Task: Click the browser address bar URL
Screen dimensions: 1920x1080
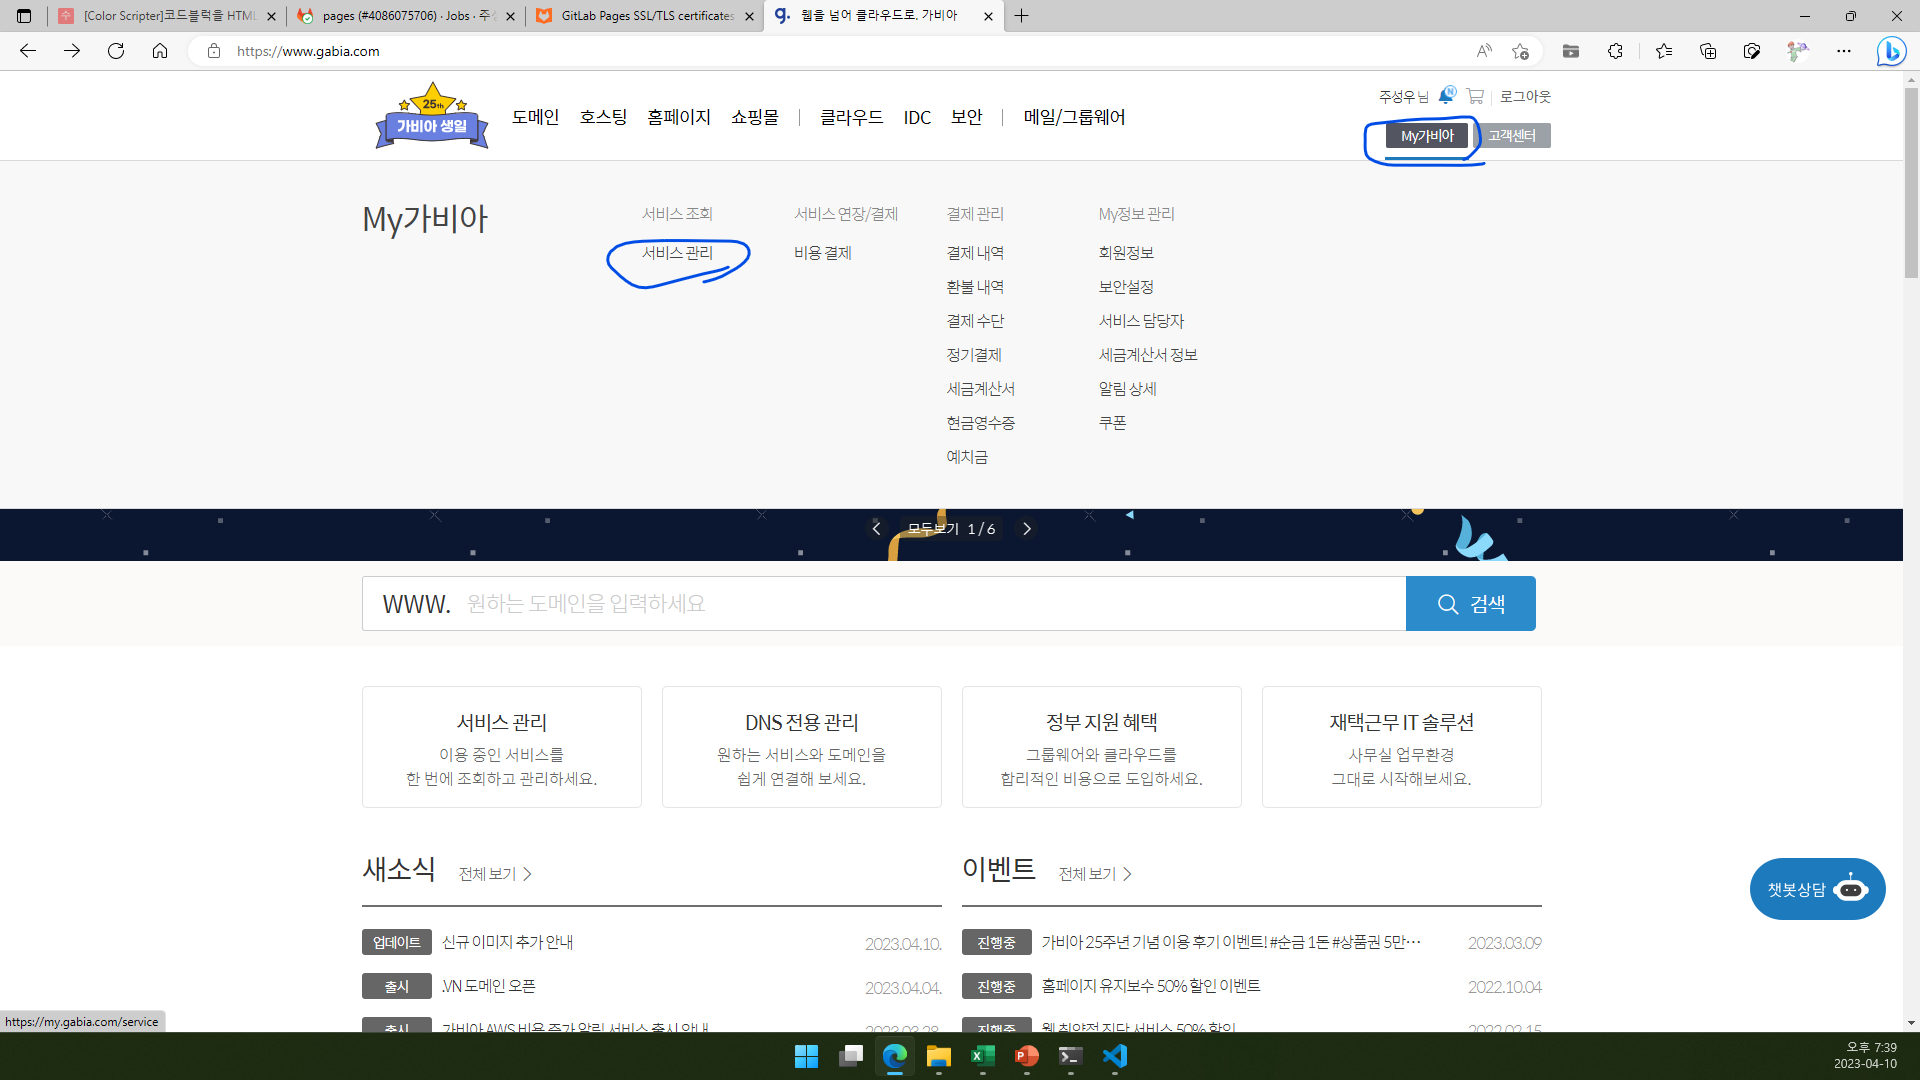Action: tap(308, 51)
